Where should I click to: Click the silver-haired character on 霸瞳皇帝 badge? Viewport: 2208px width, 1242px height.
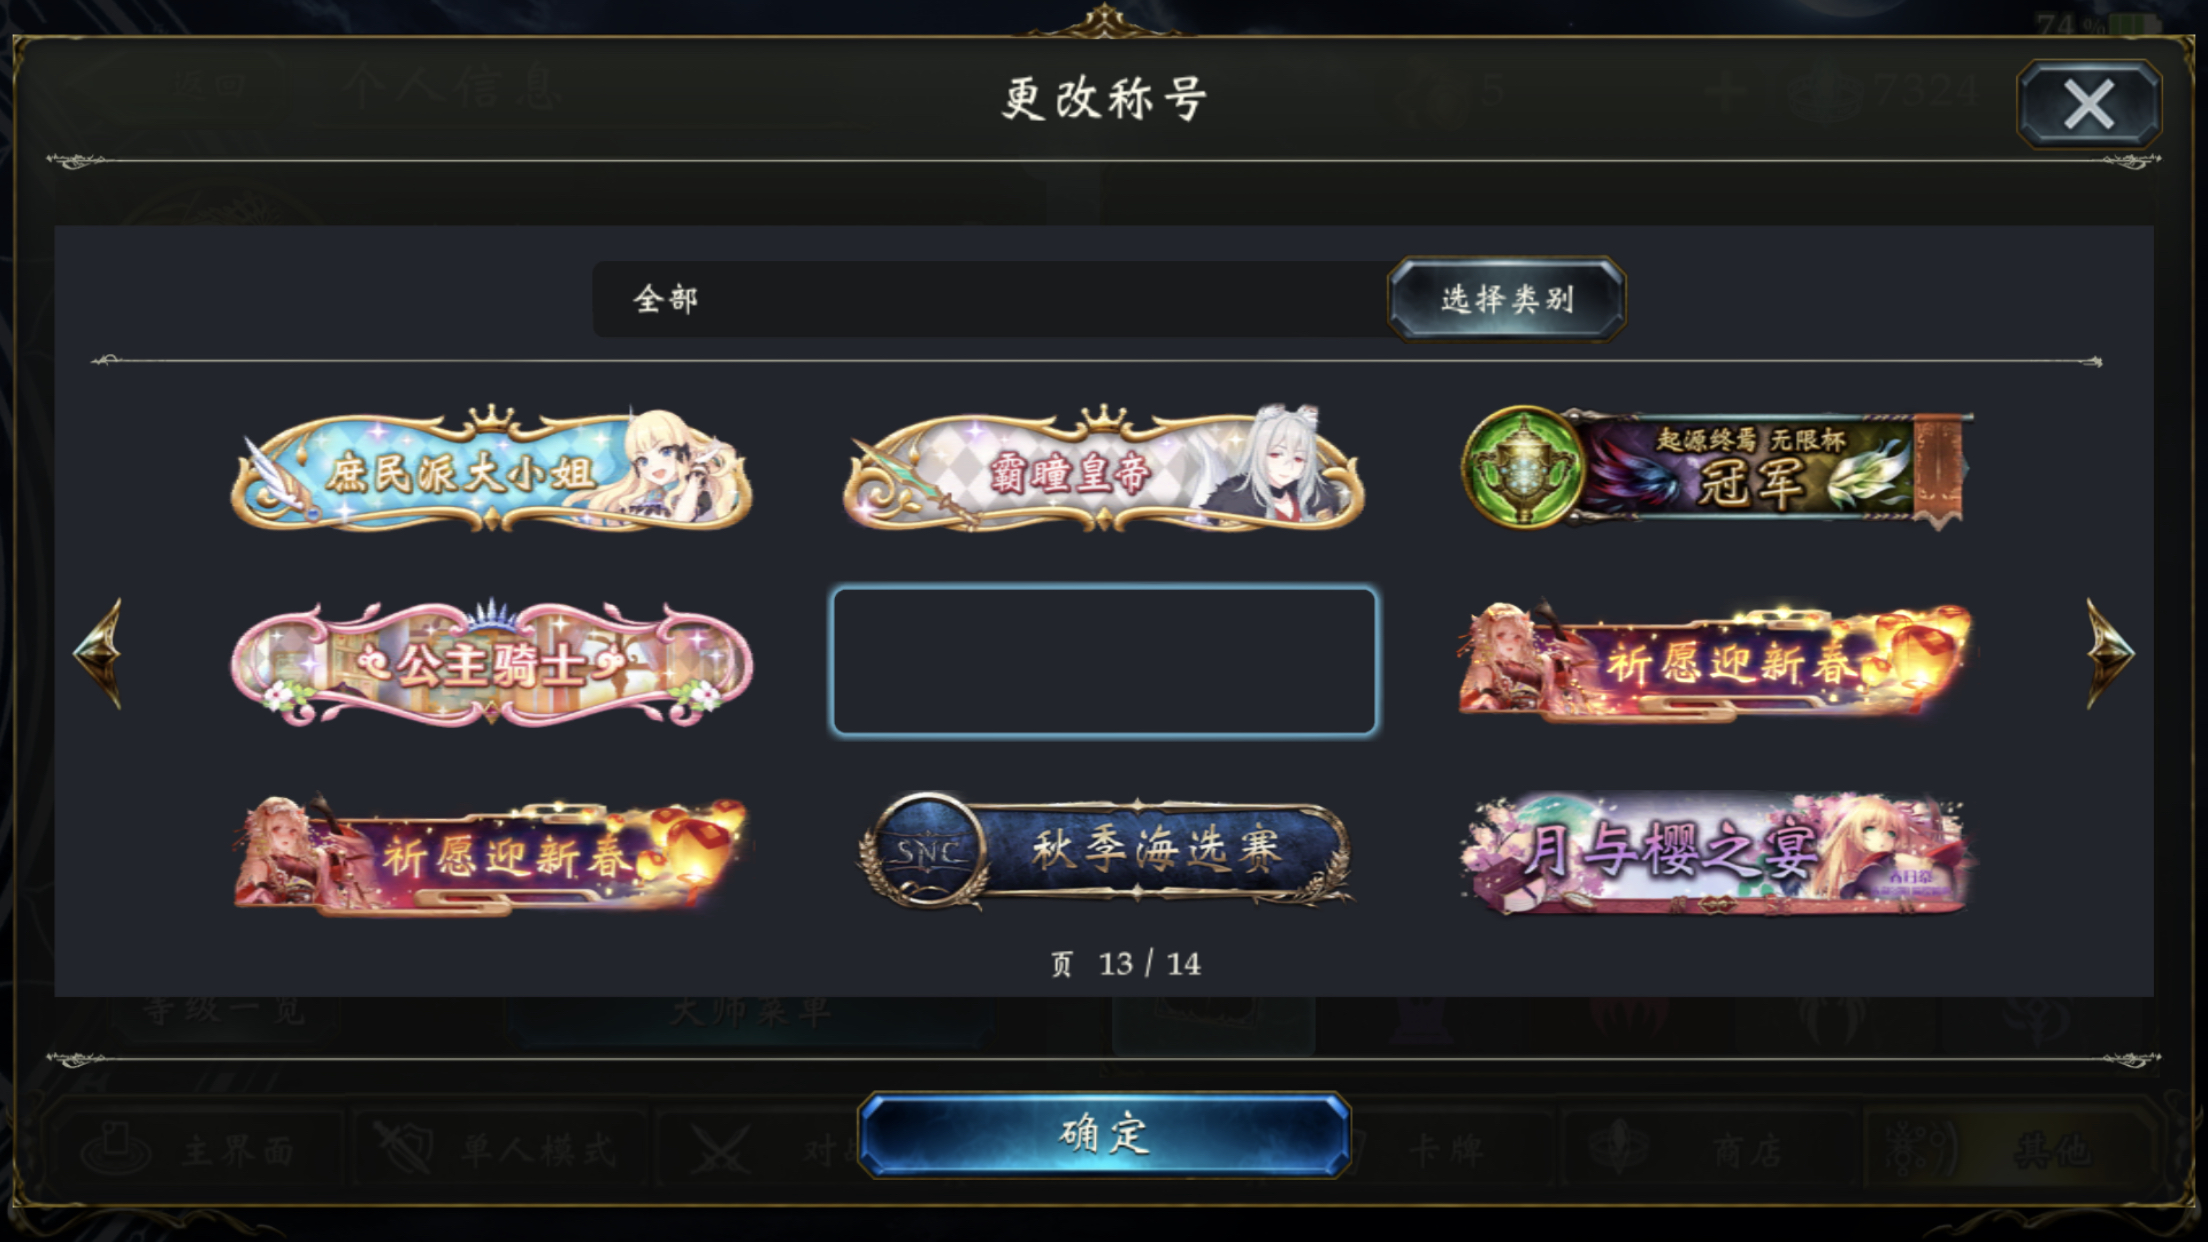coord(1286,465)
